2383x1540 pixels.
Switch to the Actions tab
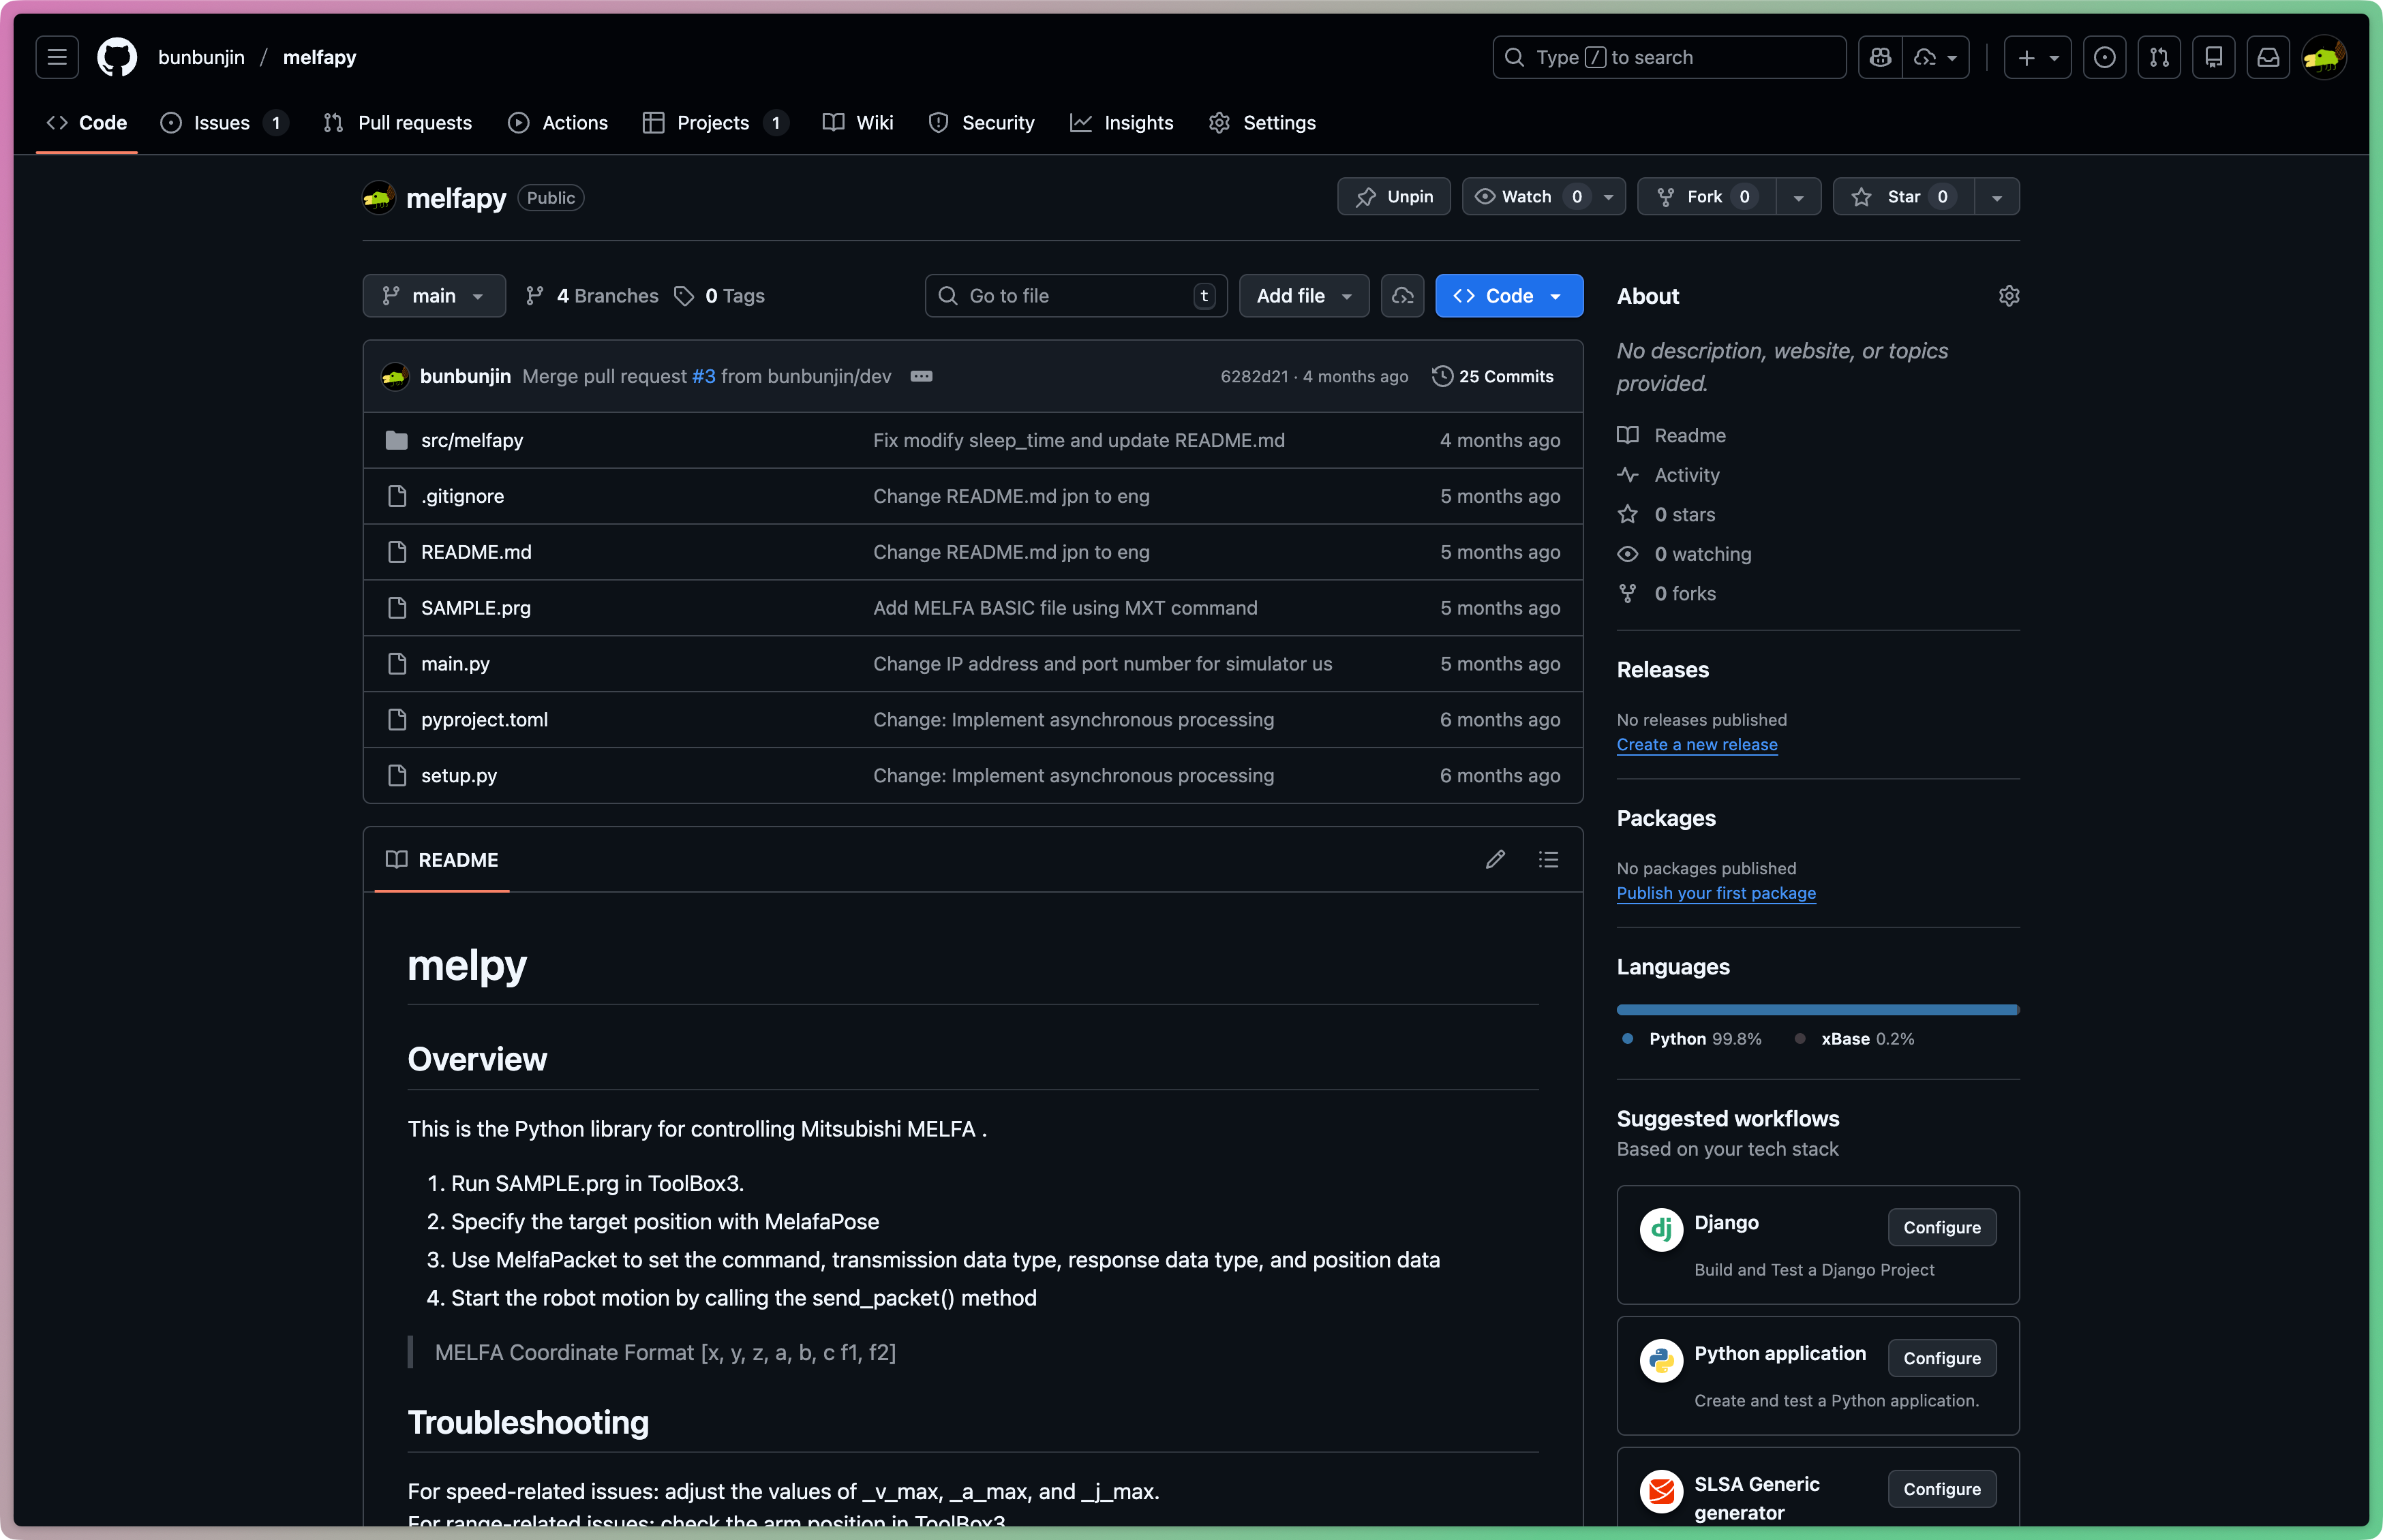(x=558, y=123)
